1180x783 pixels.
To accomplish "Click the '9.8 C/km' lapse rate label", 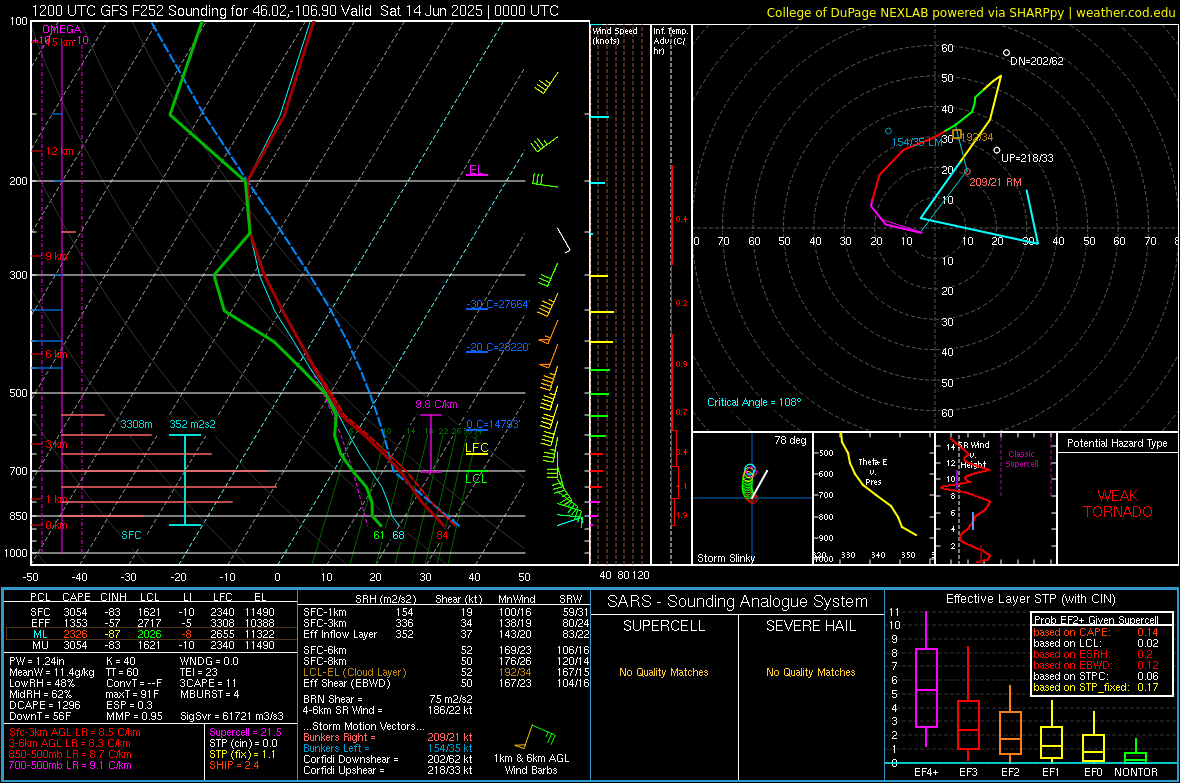I will 436,404.
